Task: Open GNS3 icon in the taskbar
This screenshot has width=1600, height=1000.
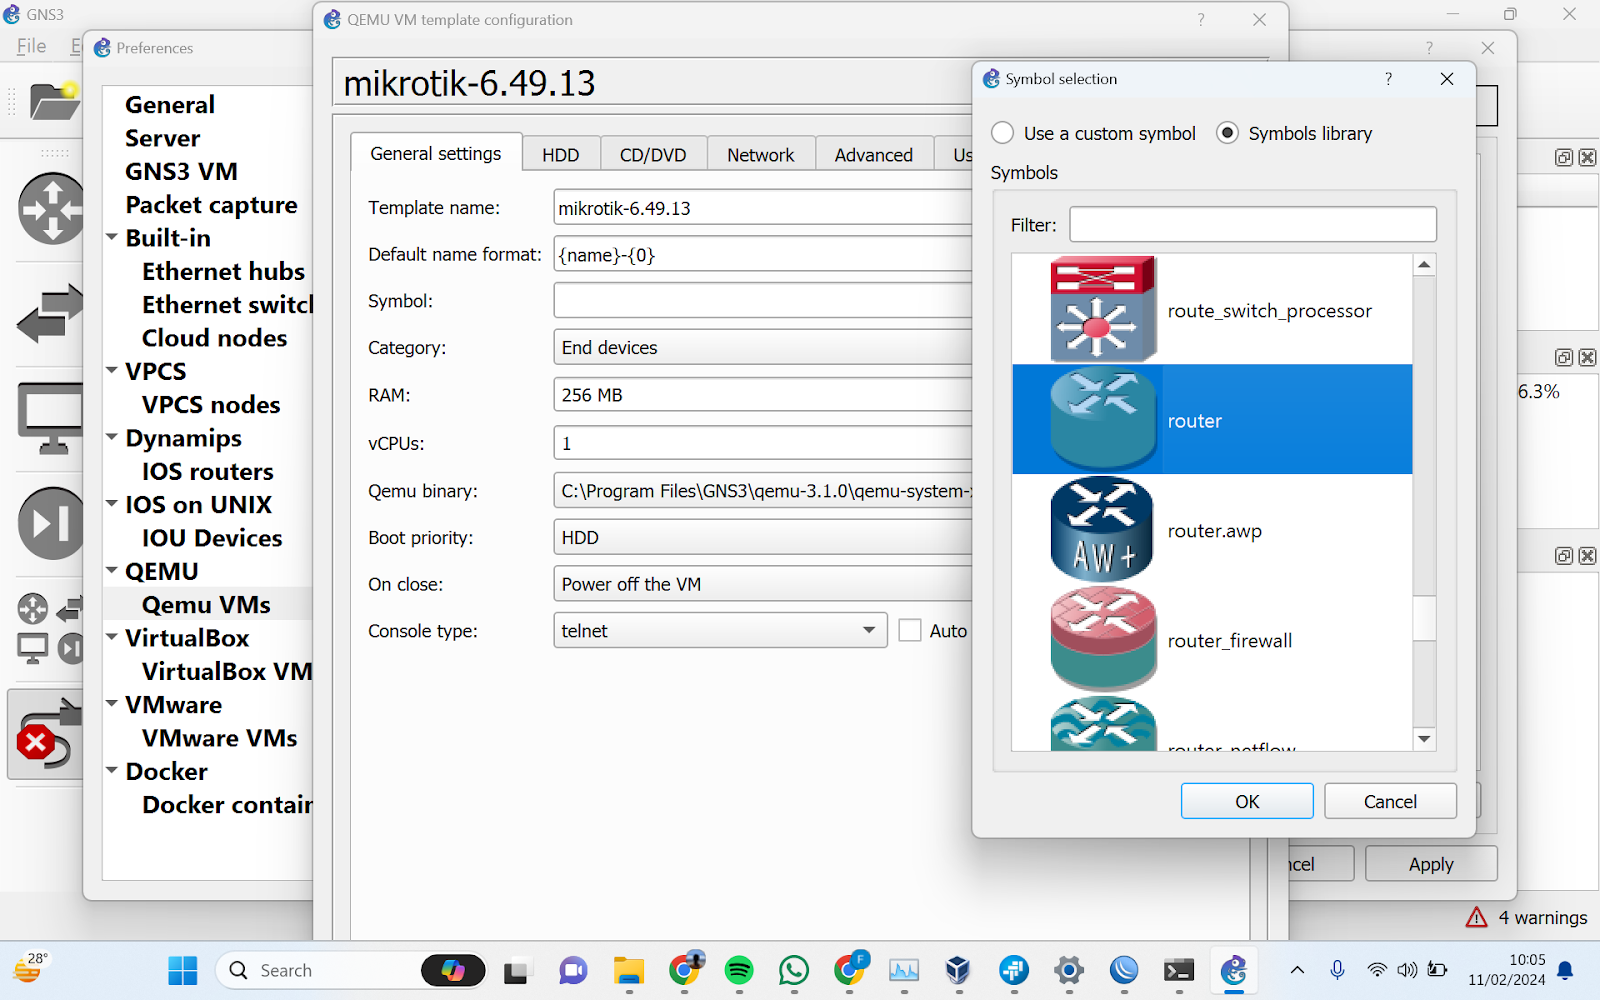Action: pyautogui.click(x=1234, y=970)
